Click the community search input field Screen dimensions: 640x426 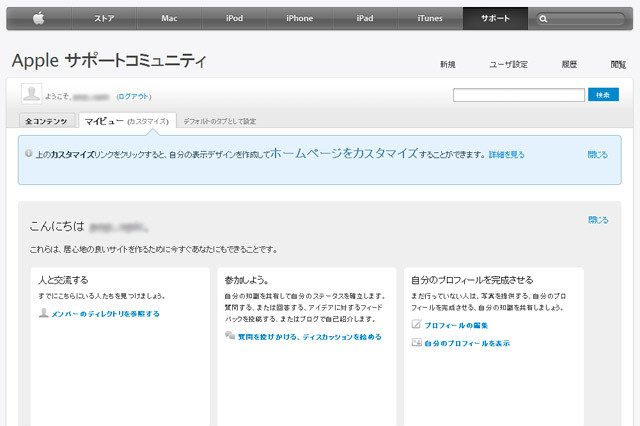pyautogui.click(x=518, y=95)
